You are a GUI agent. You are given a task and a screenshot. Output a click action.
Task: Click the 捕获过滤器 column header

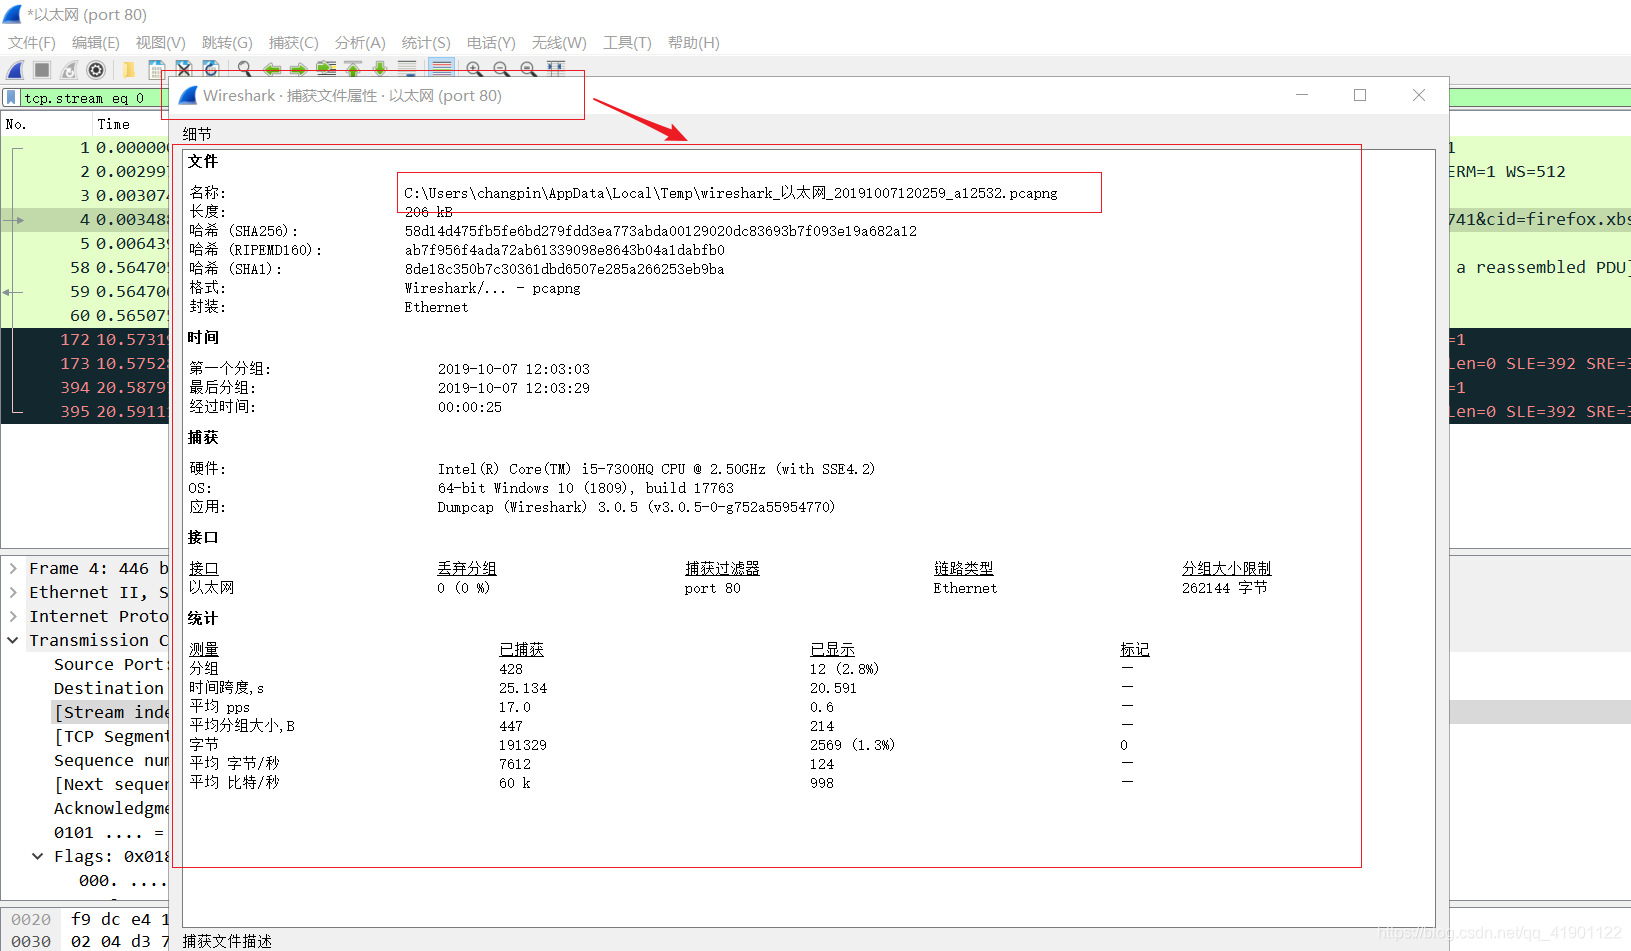(x=722, y=568)
